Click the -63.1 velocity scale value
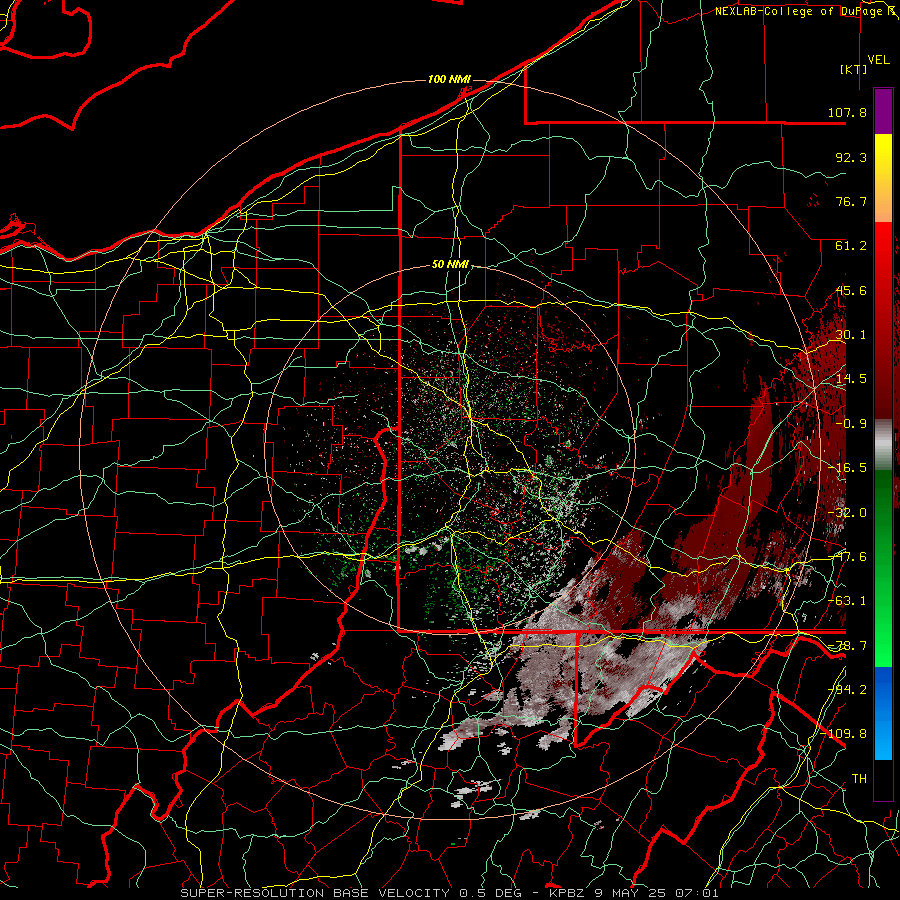Viewport: 900px width, 900px height. tap(847, 601)
